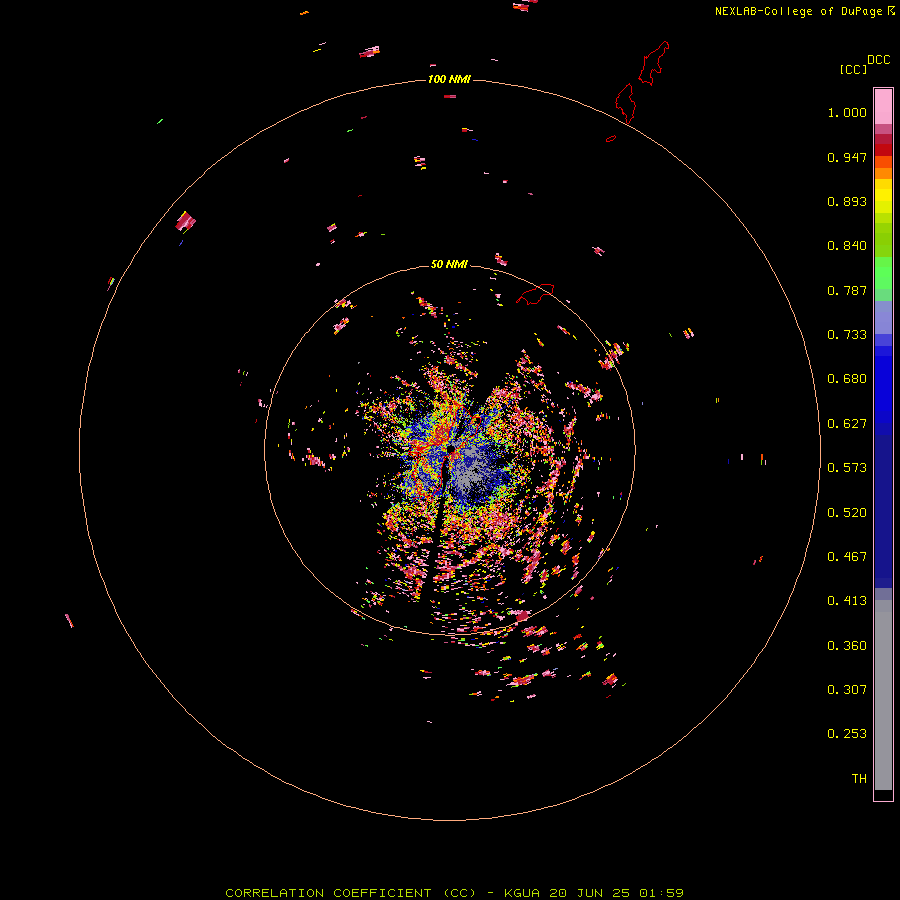Click the northernmost red island outline
The image size is (900, 900).
point(654,63)
